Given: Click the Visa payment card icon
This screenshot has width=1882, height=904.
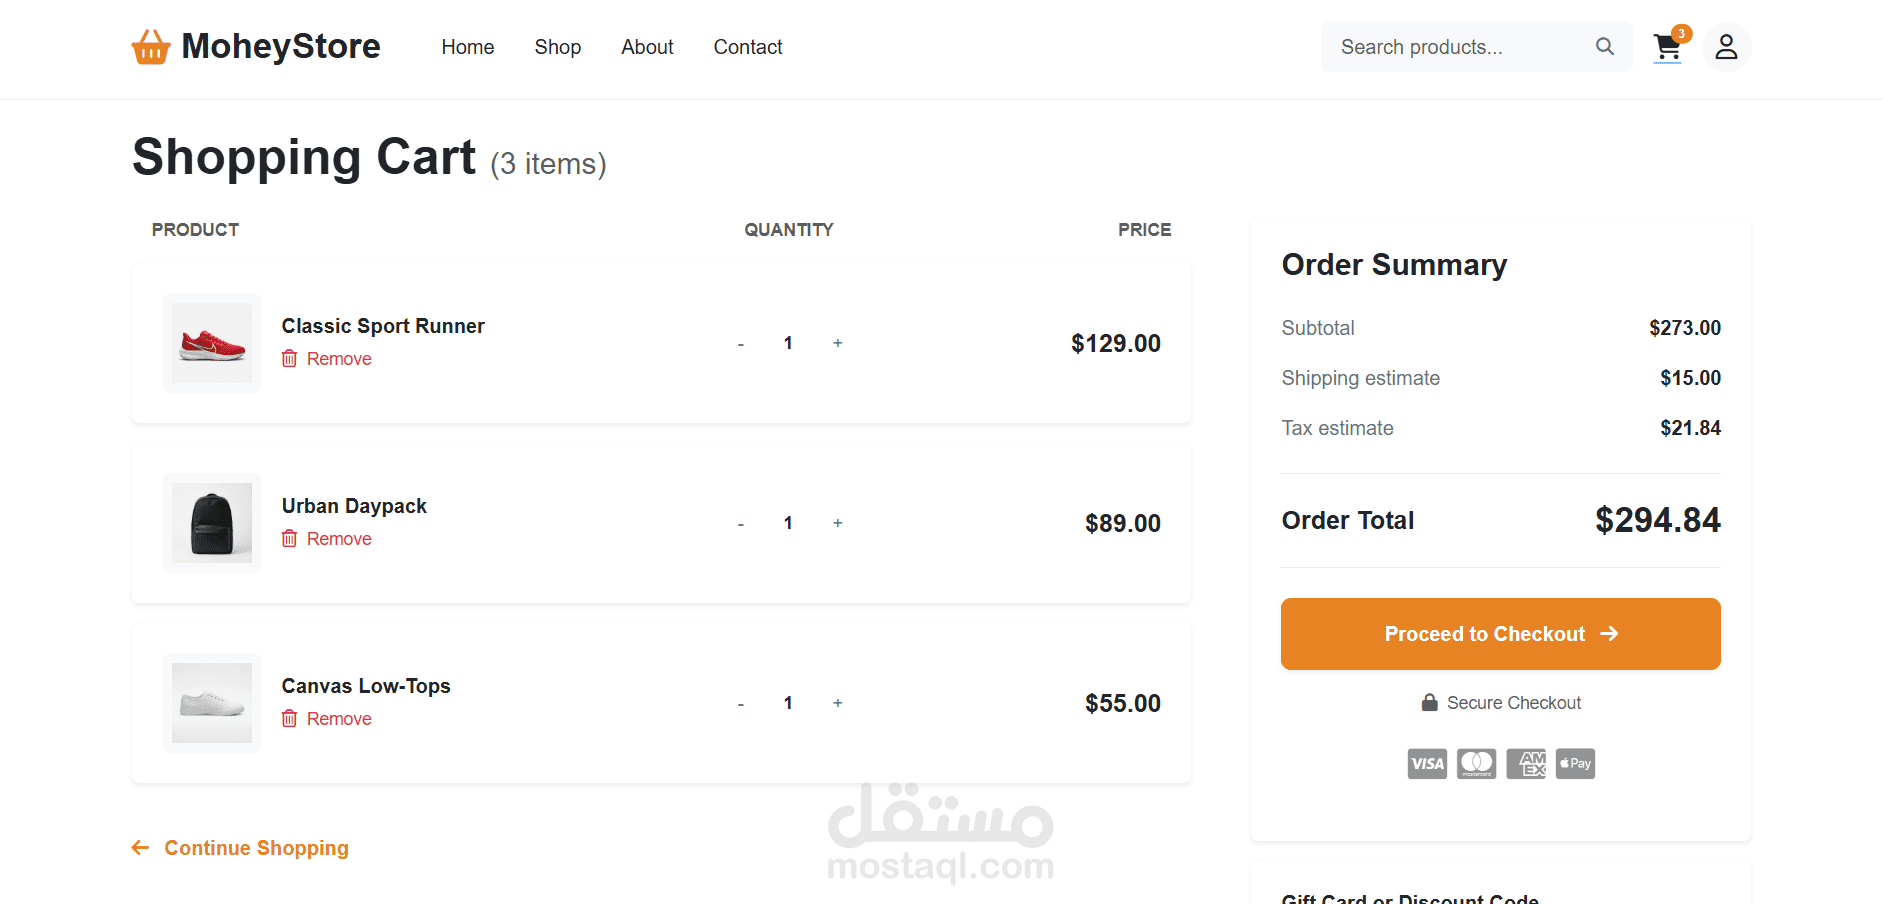Looking at the screenshot, I should coord(1427,764).
